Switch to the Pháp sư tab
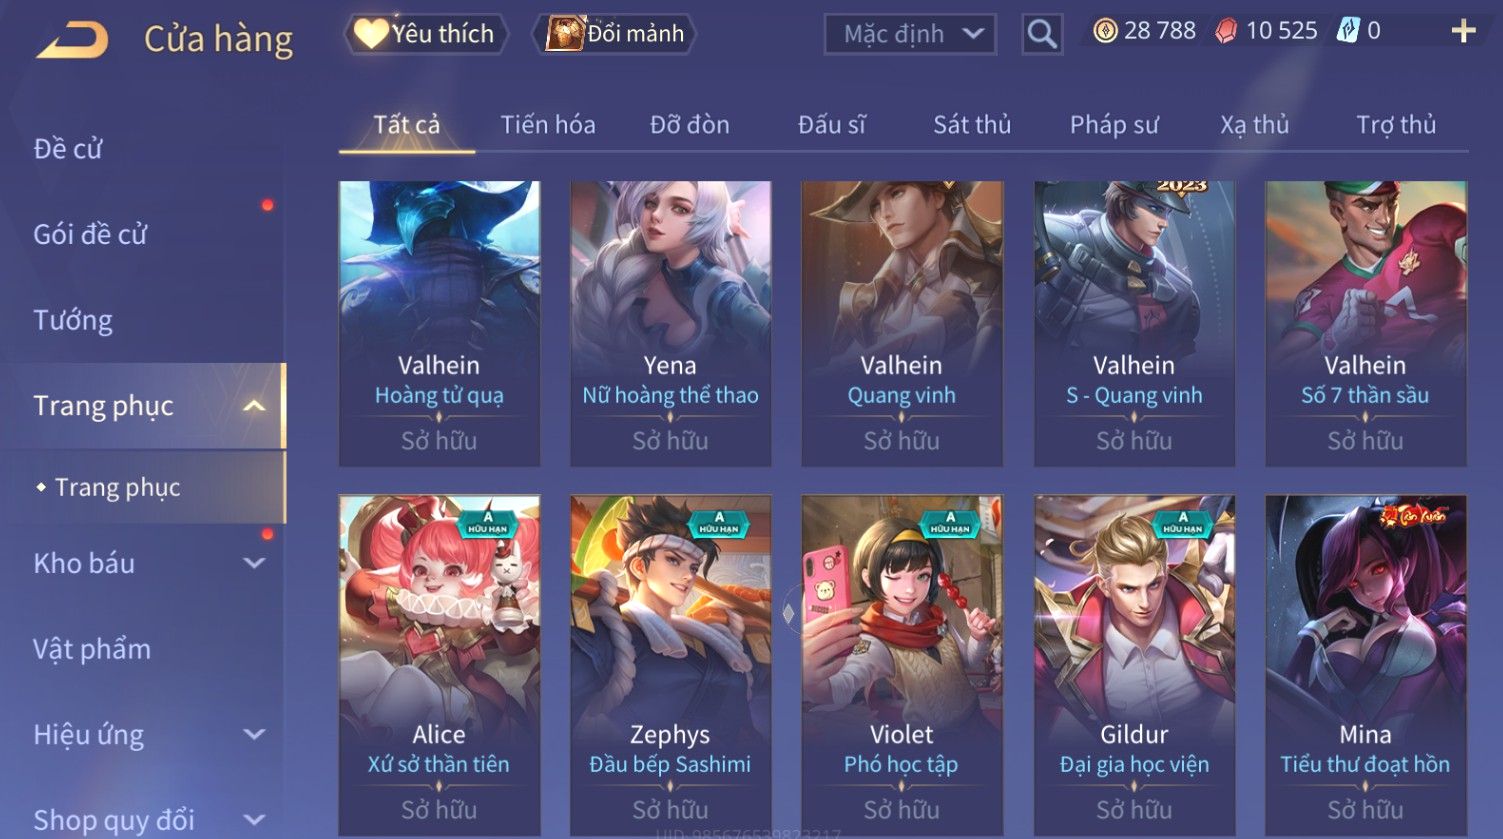 (x=1114, y=125)
